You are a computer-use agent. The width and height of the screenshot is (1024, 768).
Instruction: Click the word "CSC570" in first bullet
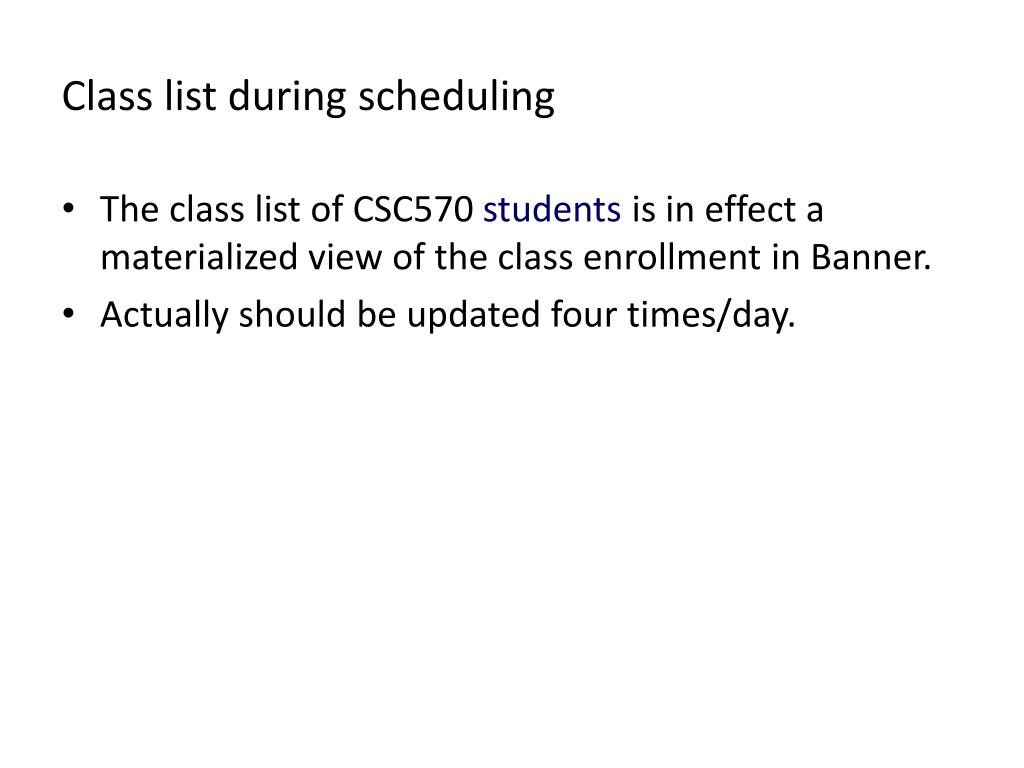413,210
